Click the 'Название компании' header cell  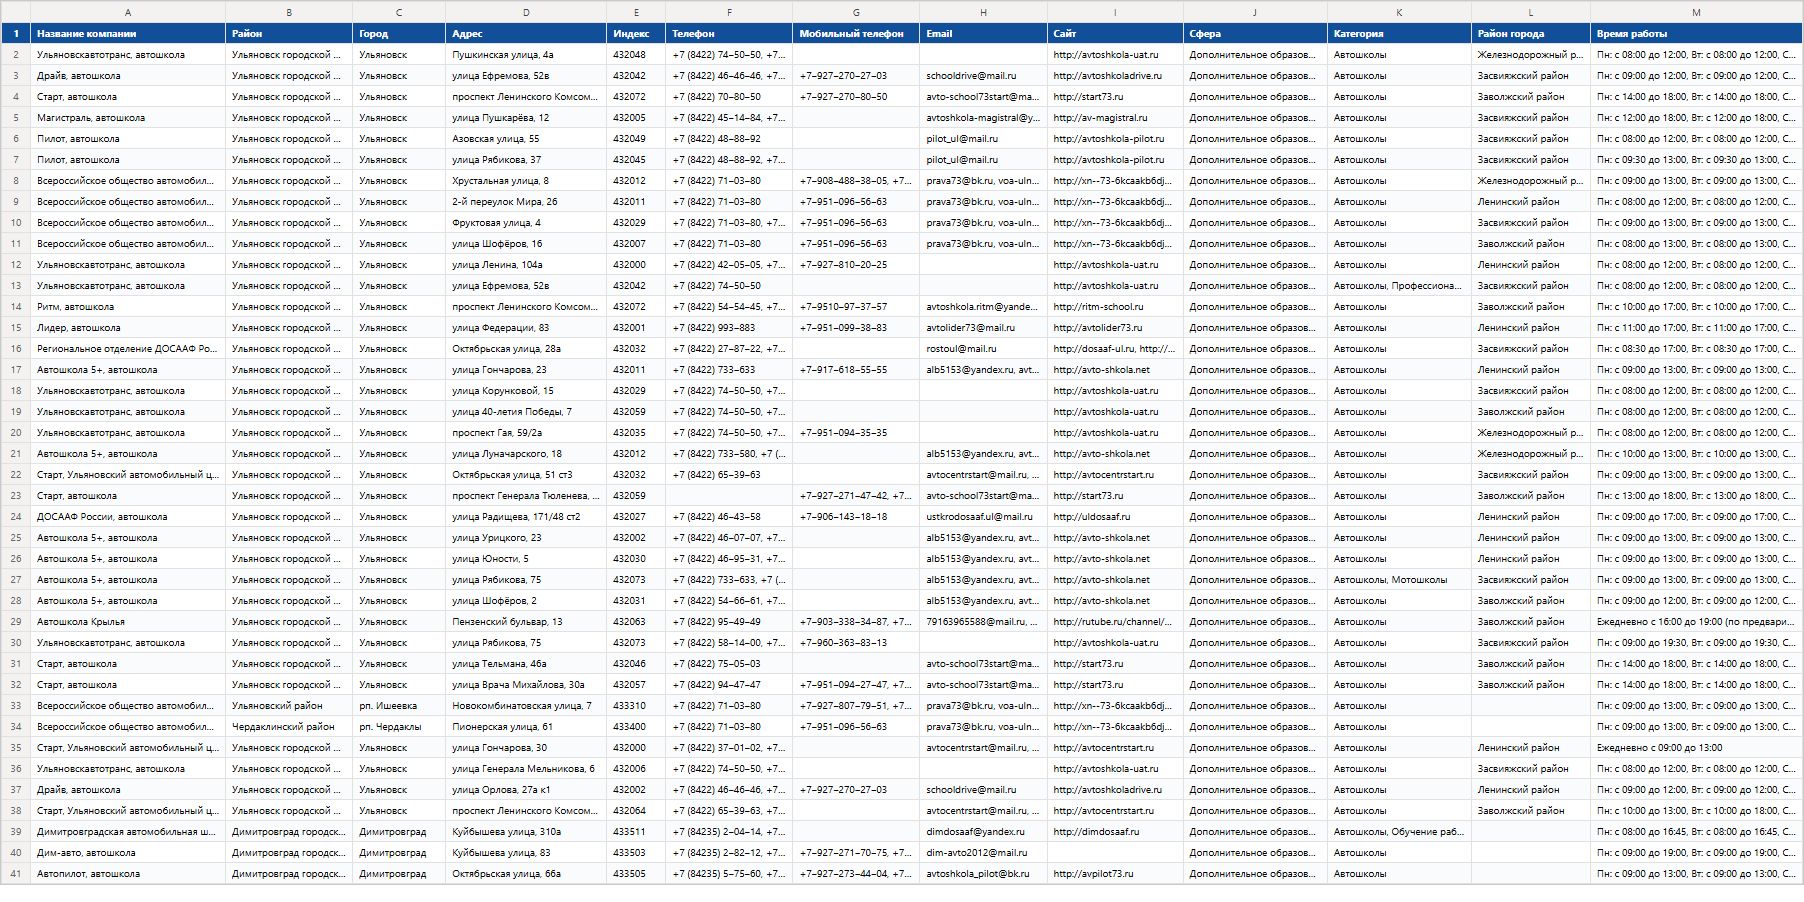click(128, 33)
